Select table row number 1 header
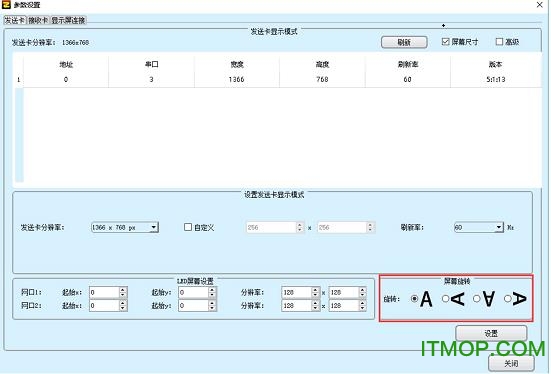The image size is (551, 374). (x=19, y=79)
